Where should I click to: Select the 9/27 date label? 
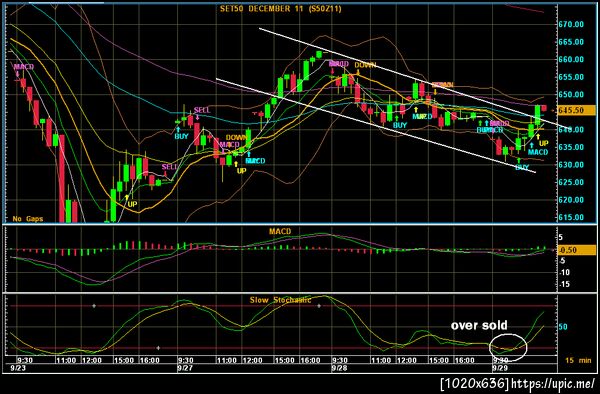tap(184, 368)
